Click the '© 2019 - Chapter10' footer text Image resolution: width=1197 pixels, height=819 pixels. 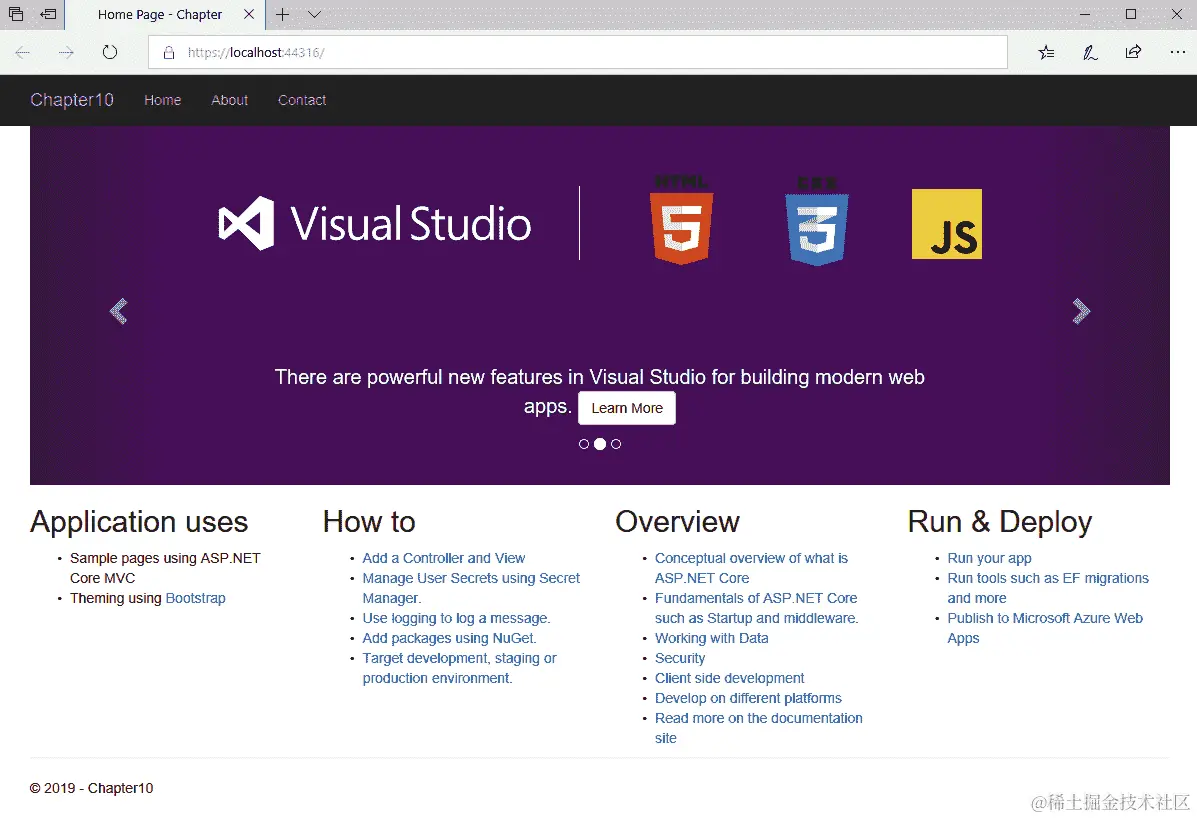[92, 788]
